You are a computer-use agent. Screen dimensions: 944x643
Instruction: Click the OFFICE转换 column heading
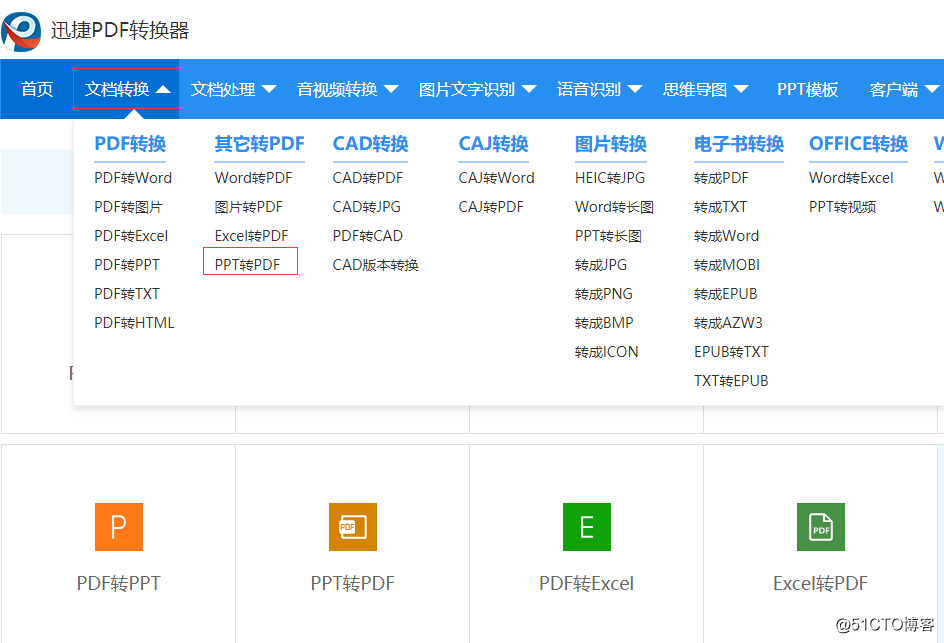859,144
